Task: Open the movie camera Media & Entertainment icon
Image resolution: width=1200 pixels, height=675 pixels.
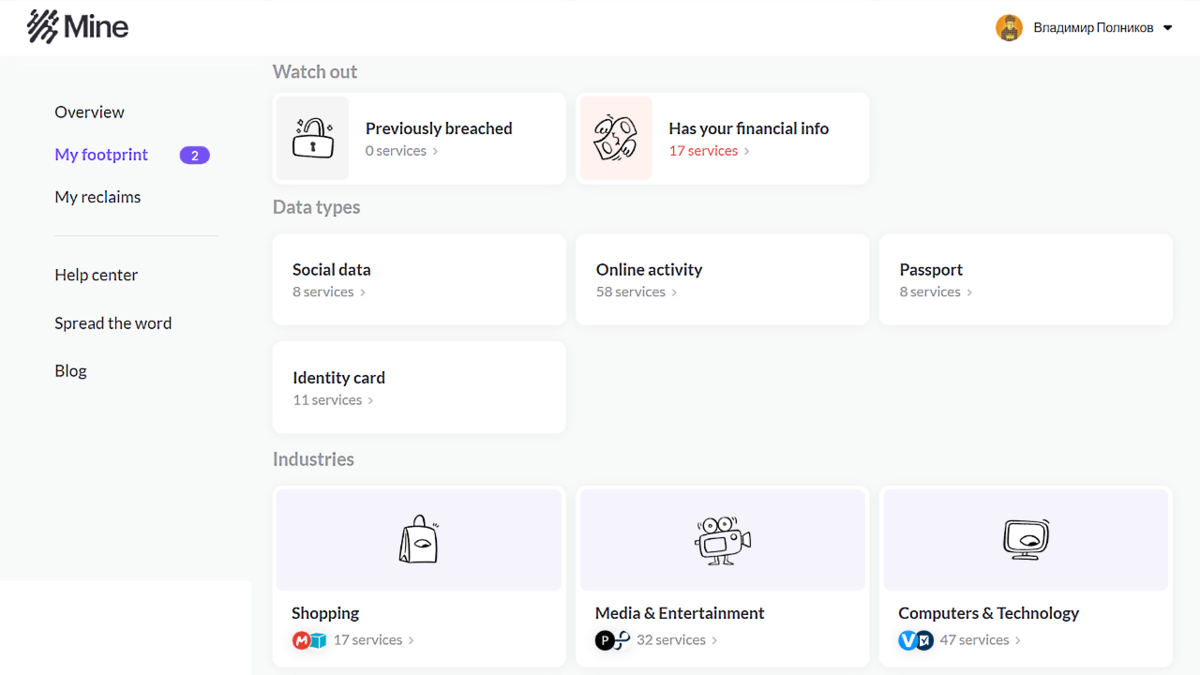Action: click(x=722, y=540)
